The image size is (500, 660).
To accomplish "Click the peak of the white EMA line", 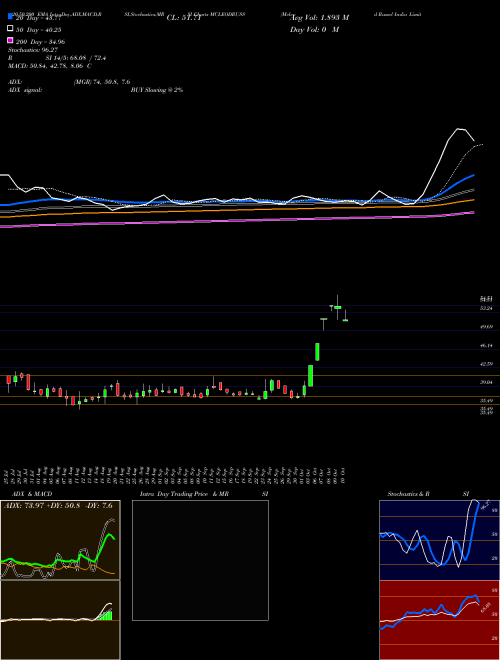I will 460,129.
